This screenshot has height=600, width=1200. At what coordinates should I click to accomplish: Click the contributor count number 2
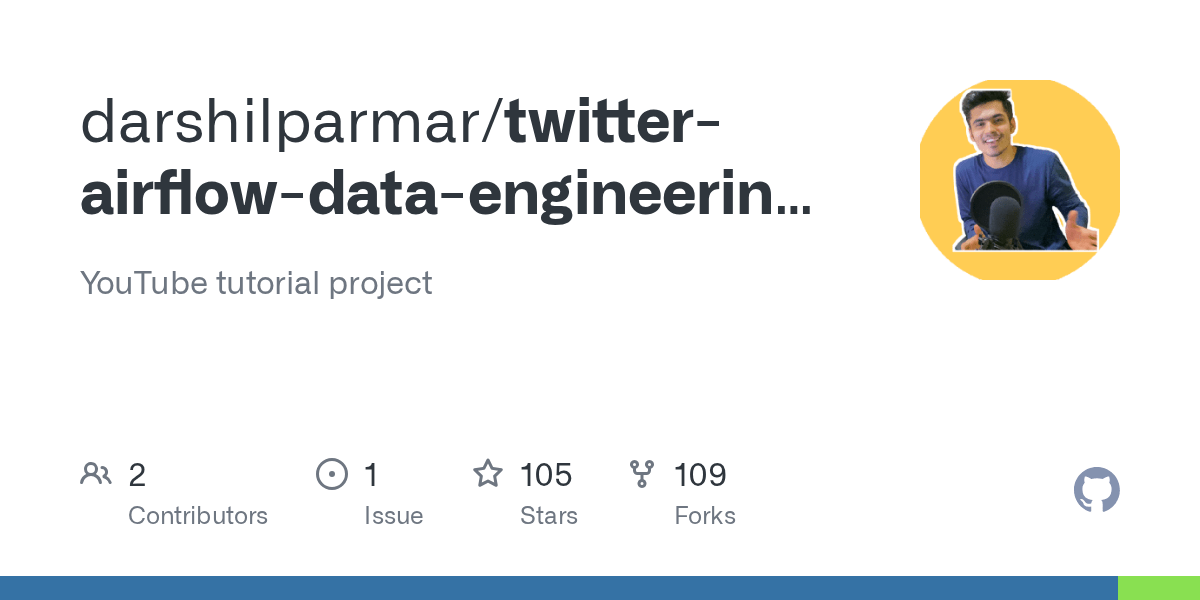[x=137, y=475]
